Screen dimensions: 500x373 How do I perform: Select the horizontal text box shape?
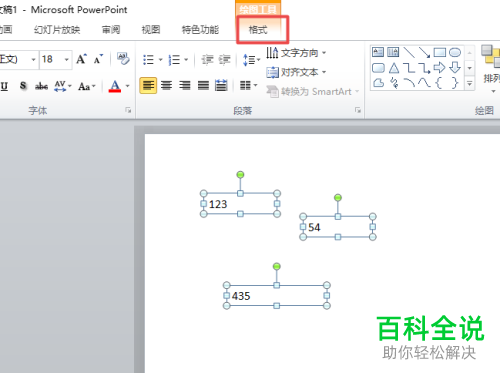point(378,52)
